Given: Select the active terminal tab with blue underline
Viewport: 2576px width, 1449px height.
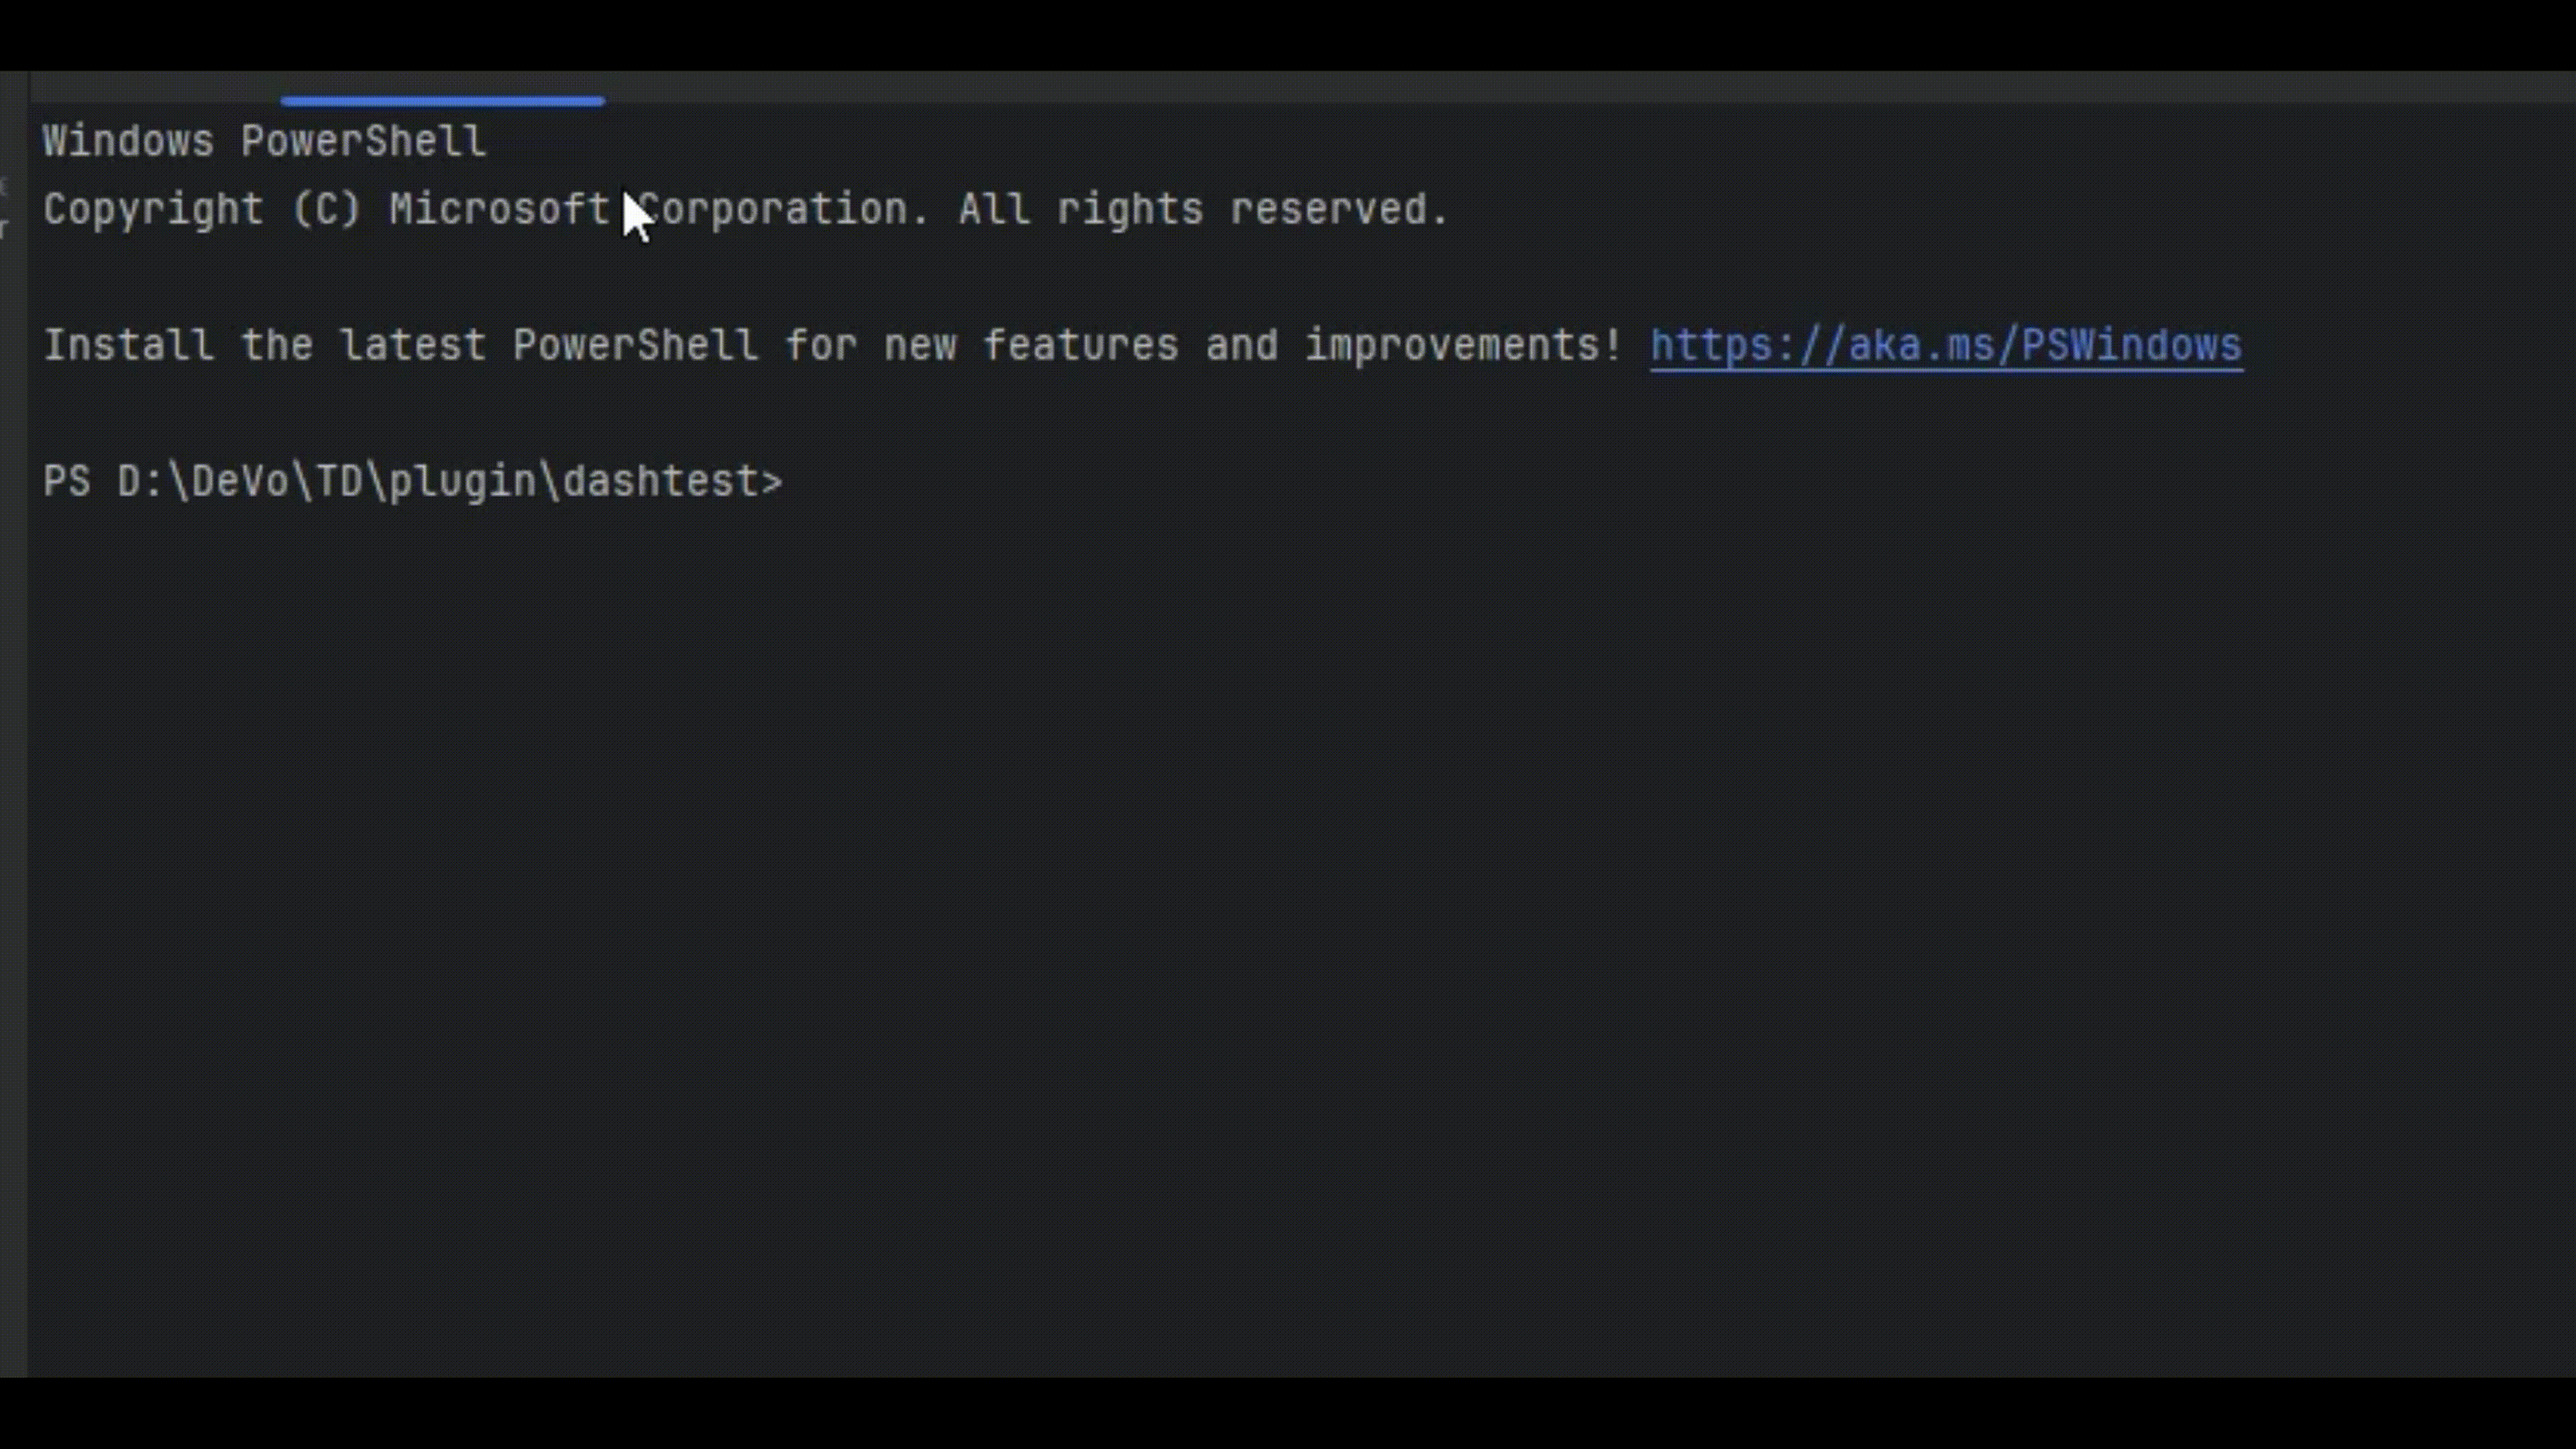Looking at the screenshot, I should click(x=442, y=88).
